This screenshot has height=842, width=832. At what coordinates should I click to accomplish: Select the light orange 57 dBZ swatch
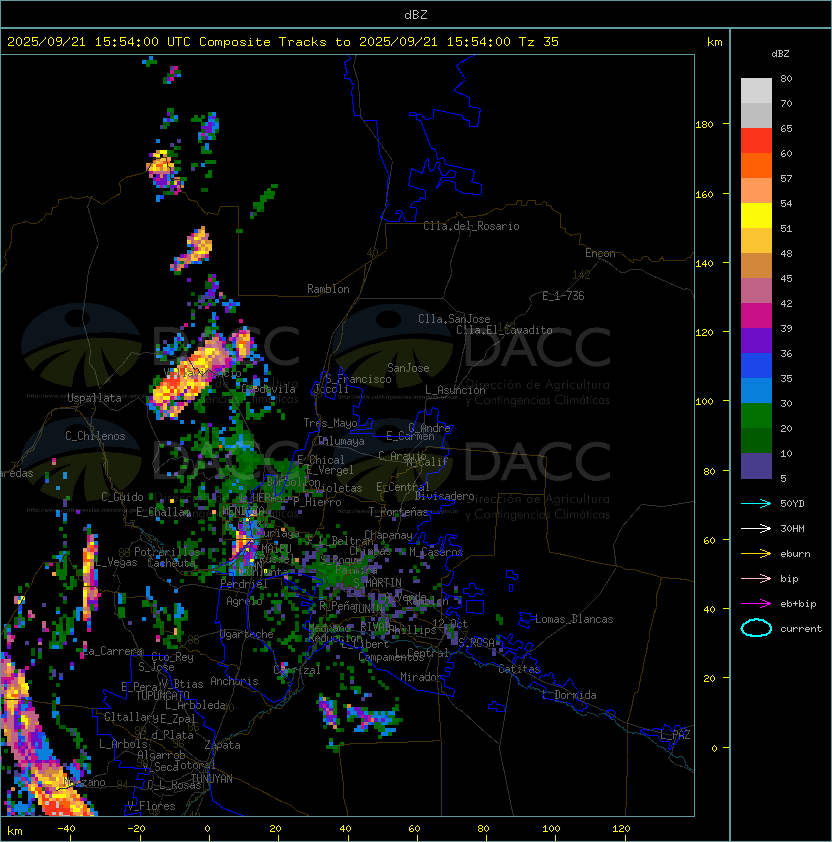(756, 191)
